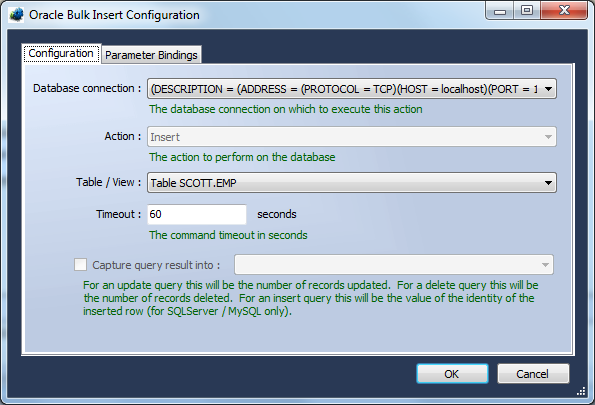Click the resize grip in the bottom corner
The image size is (595, 405).
tap(581, 392)
